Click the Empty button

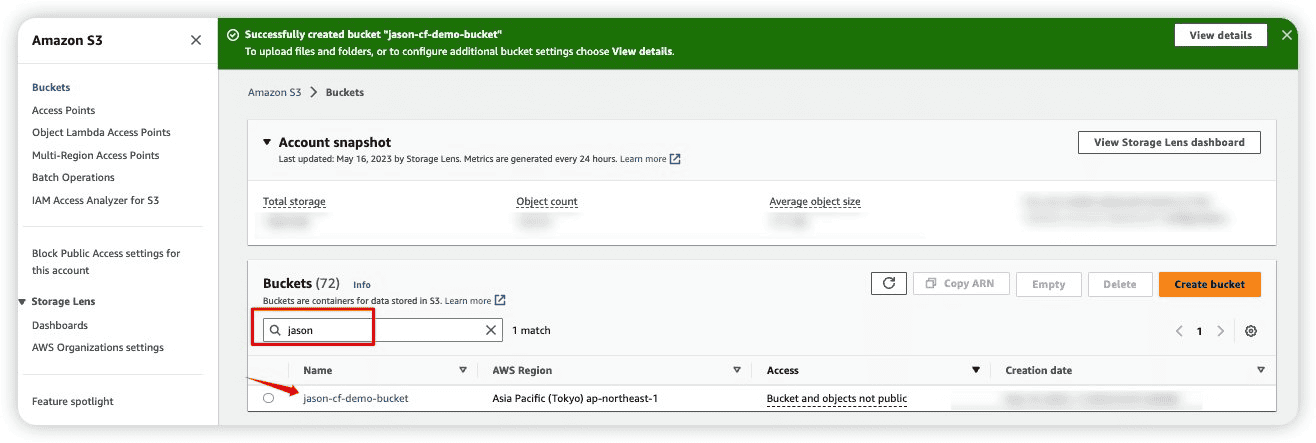tap(1048, 284)
